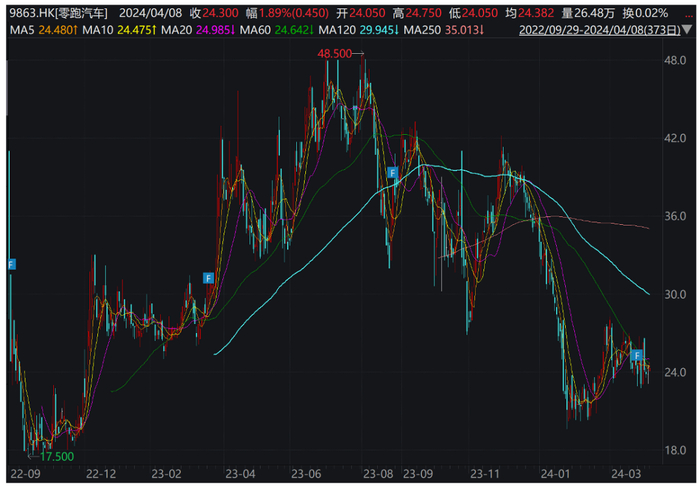Viewport: 700px width, 486px height.
Task: Click the F marker near 24-03
Action: coord(637,355)
